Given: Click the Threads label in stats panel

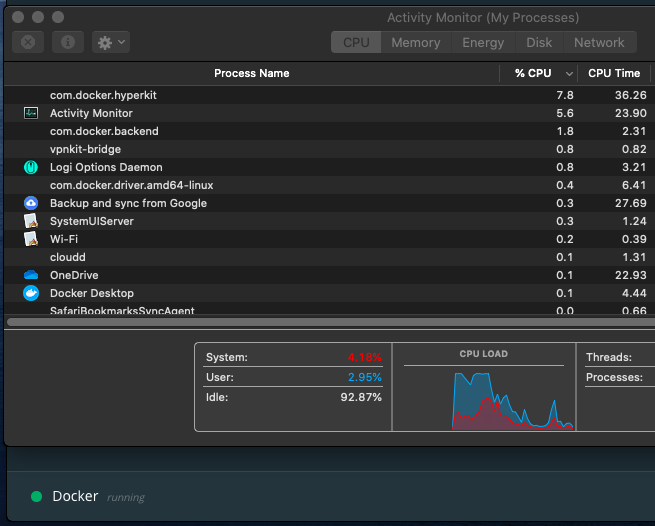Looking at the screenshot, I should 609,357.
